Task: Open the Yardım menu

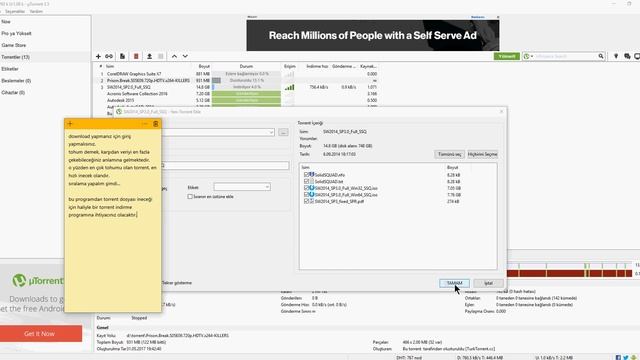Action: (x=36, y=11)
